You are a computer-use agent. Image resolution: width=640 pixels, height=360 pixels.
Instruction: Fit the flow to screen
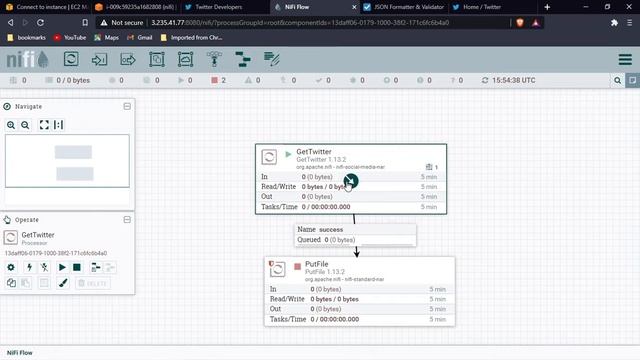(x=44, y=125)
